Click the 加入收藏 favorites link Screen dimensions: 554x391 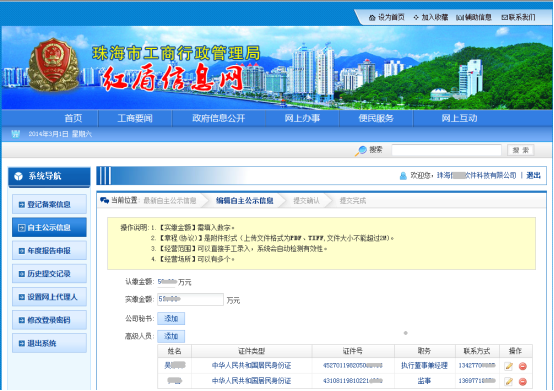431,17
